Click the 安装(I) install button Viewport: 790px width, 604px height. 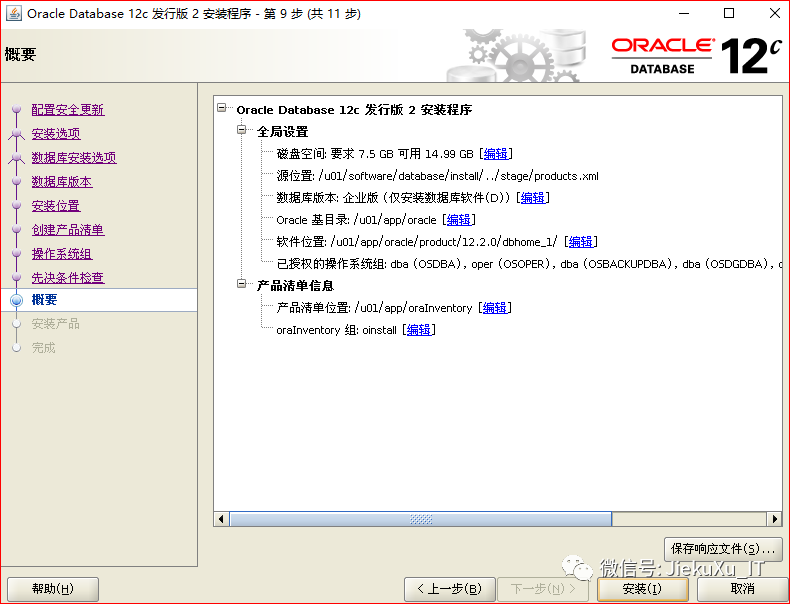coord(642,589)
